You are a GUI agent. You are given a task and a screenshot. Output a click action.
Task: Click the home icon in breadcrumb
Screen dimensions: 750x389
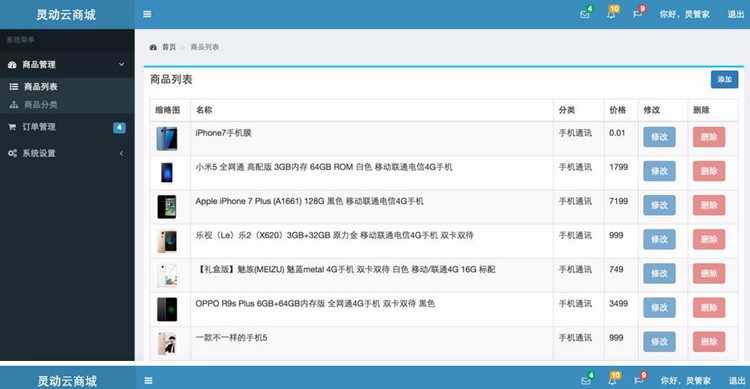tap(153, 47)
